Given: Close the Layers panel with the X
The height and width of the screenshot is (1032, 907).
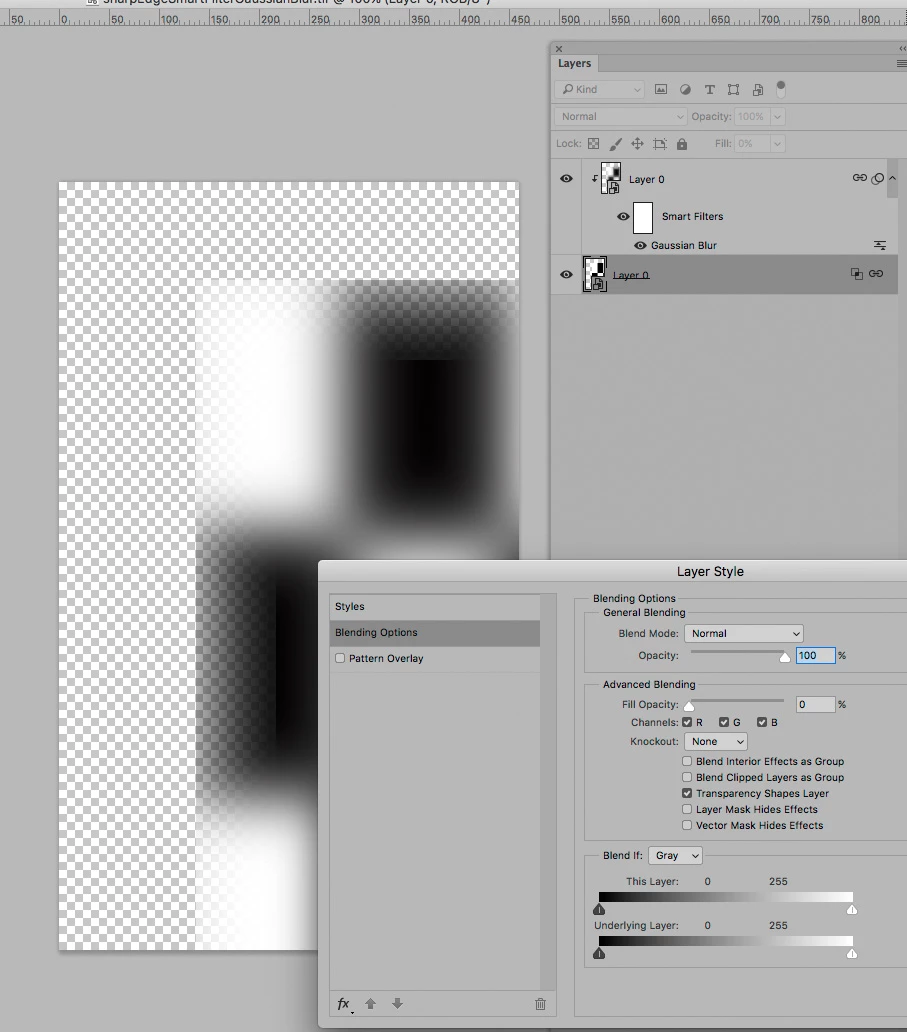Looking at the screenshot, I should tap(559, 49).
